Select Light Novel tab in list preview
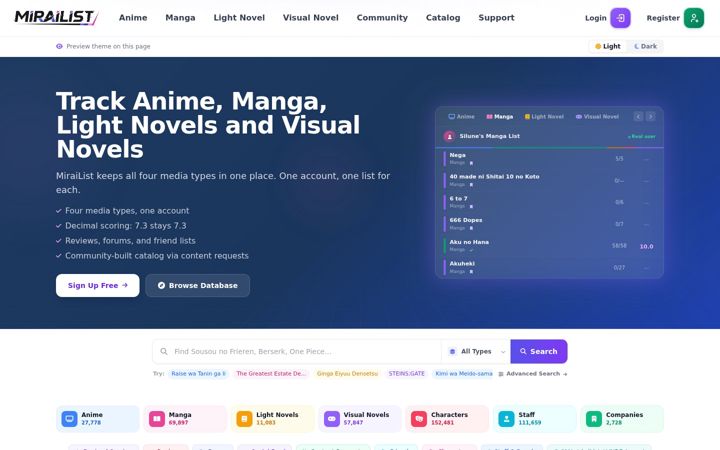Screen dimensions: 720x450 click(544, 117)
